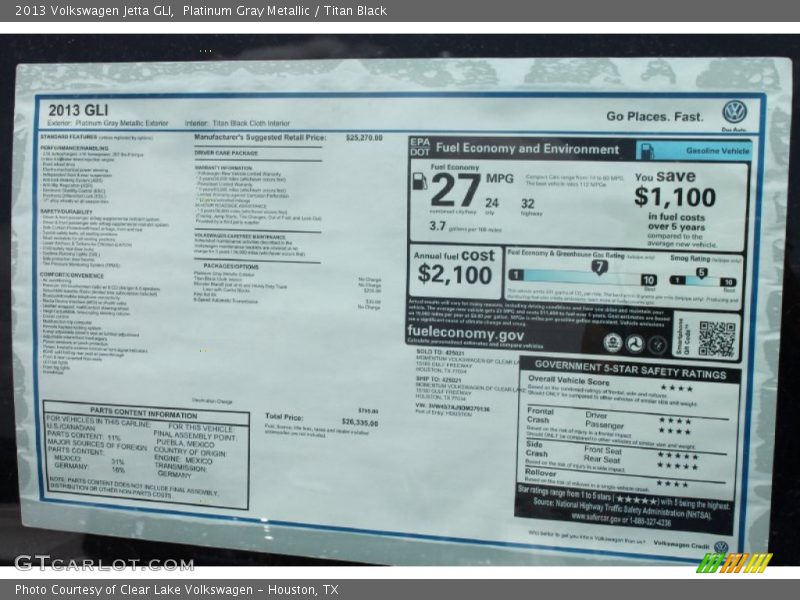The width and height of the screenshot is (800, 600).
Task: Click the fueleconomy.gov web address
Action: coord(465,333)
